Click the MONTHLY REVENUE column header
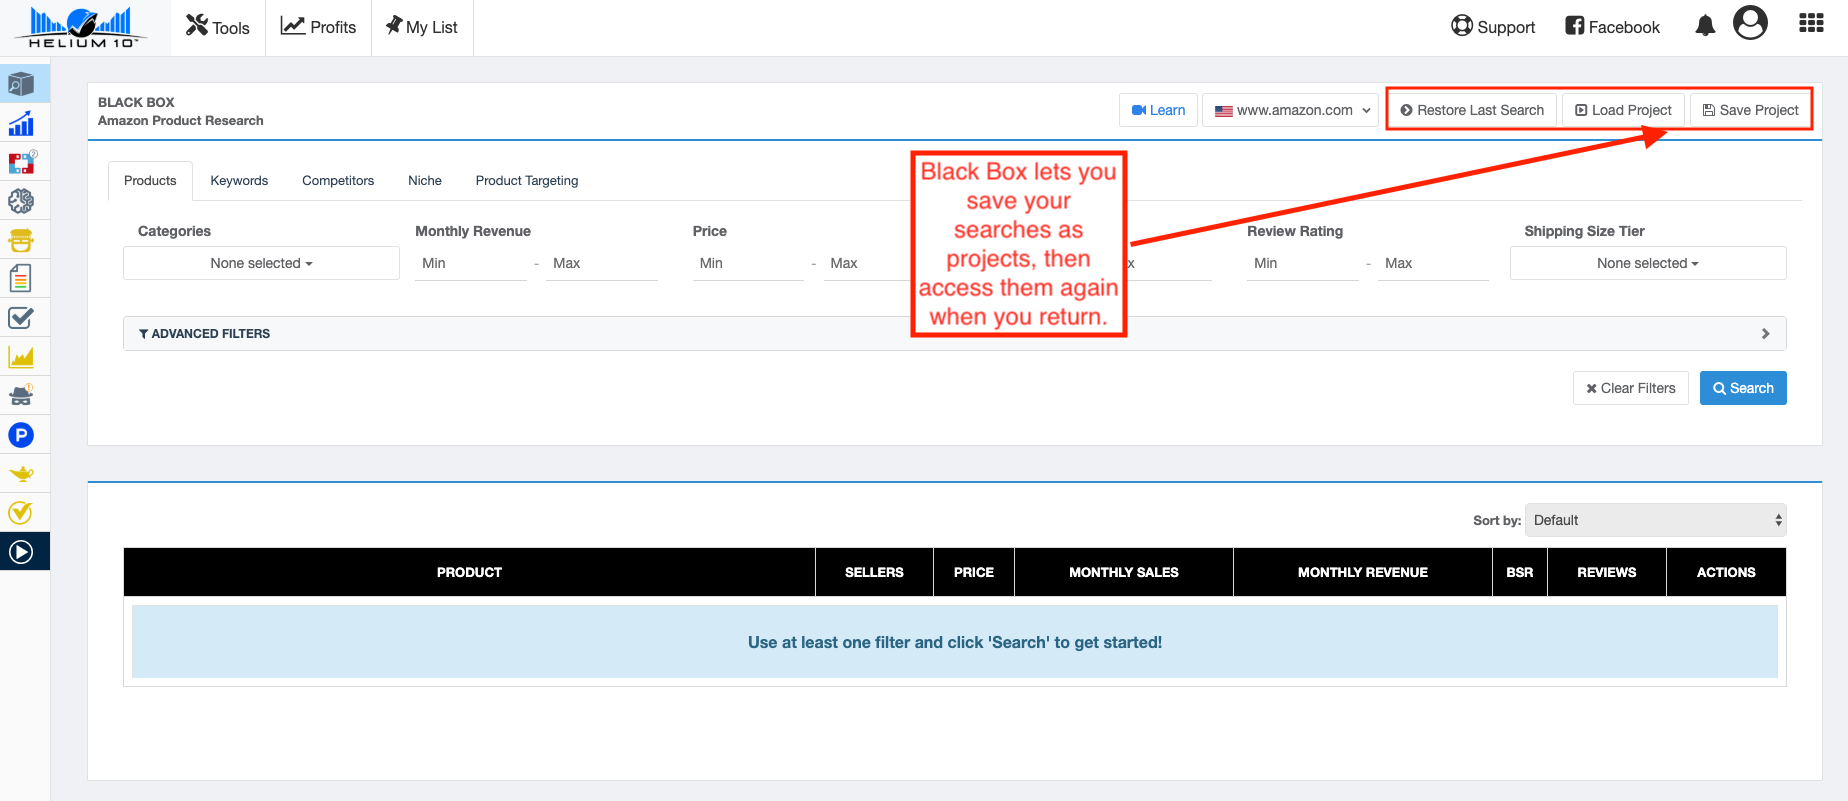The width and height of the screenshot is (1848, 801). (x=1363, y=572)
